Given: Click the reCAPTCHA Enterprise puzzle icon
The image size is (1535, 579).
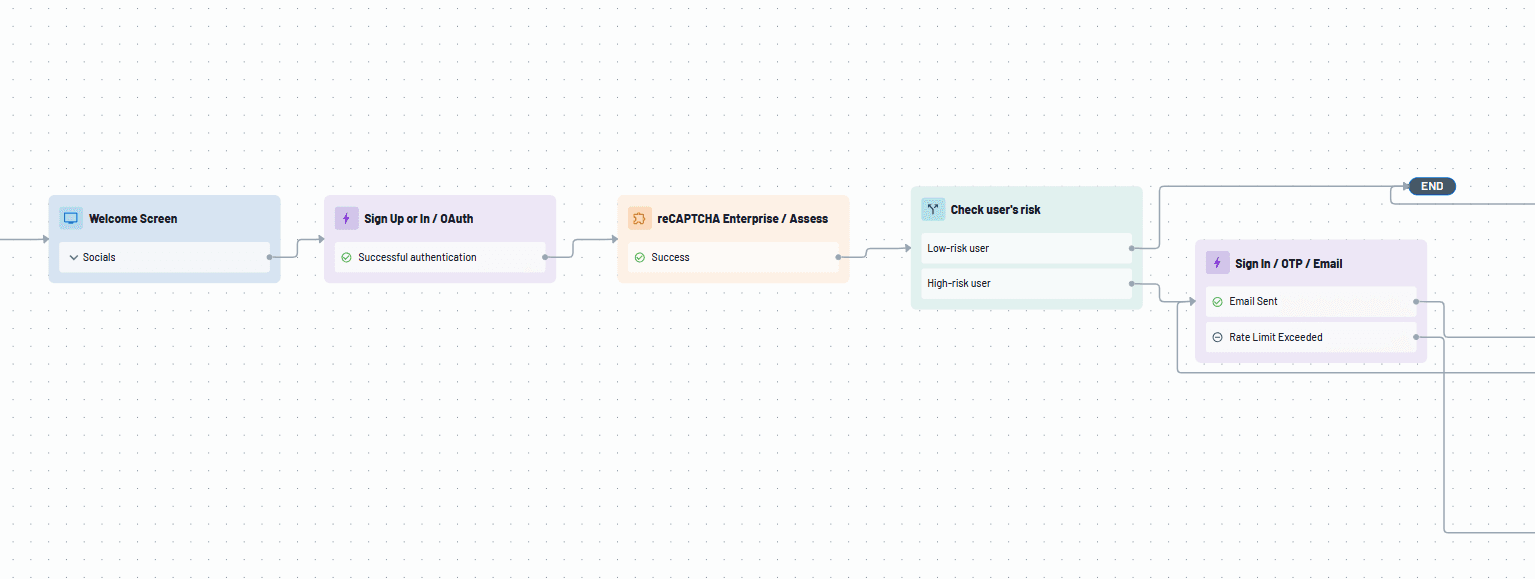Looking at the screenshot, I should coord(639,218).
